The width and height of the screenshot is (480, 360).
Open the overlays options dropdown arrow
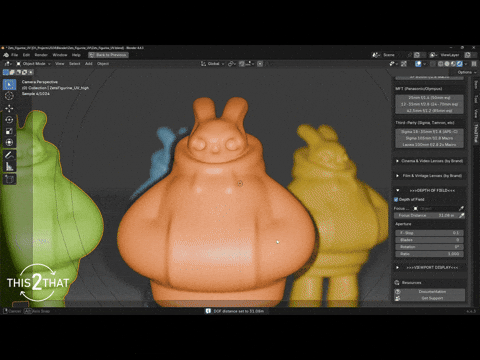pos(424,64)
